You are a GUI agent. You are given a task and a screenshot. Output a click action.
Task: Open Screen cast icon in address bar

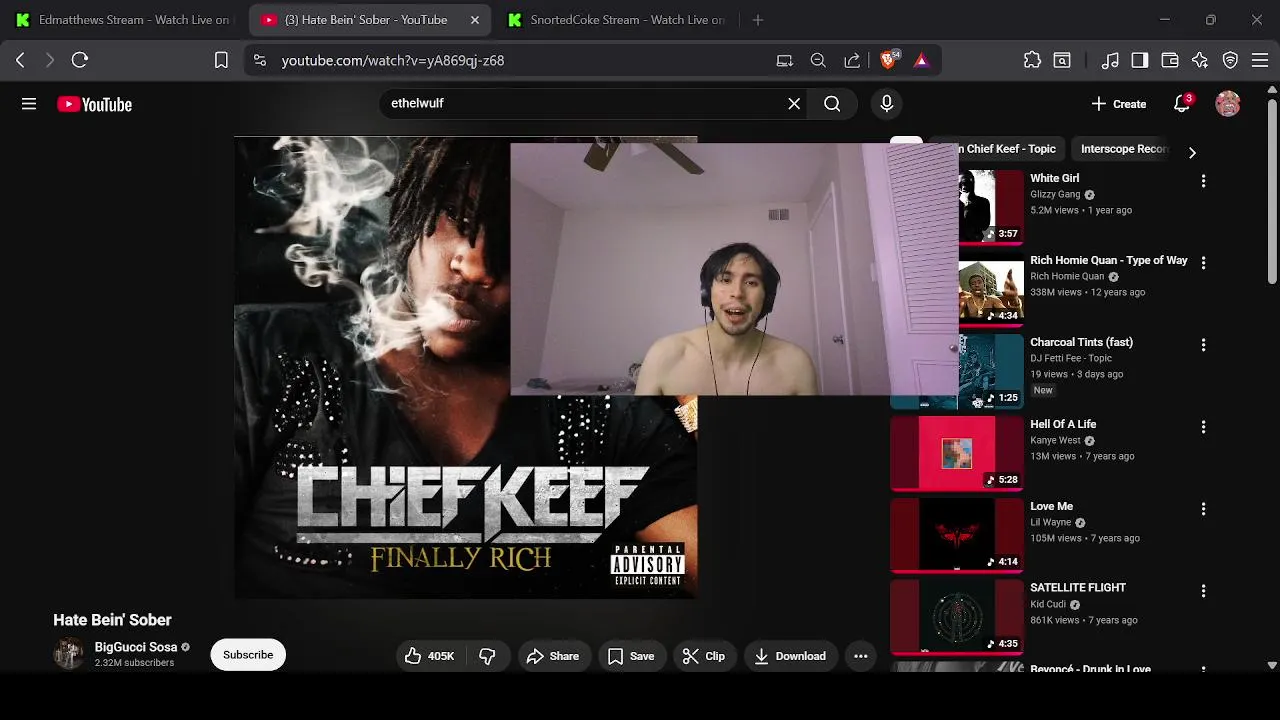pyautogui.click(x=785, y=60)
